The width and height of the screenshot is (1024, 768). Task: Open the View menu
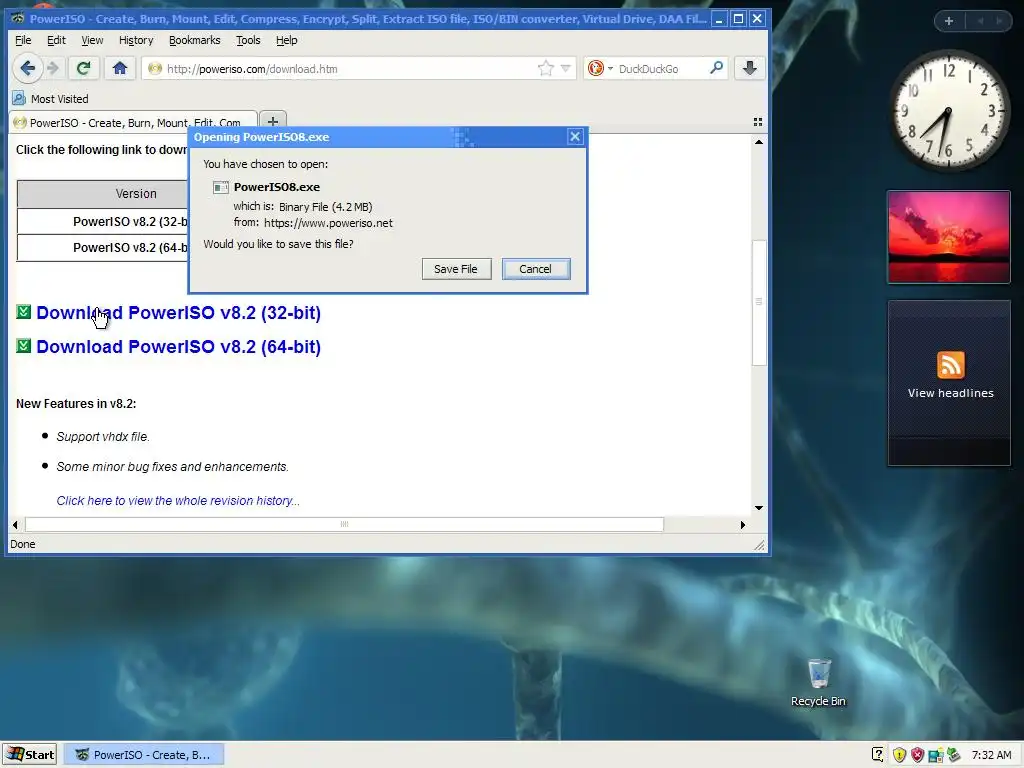pos(92,40)
